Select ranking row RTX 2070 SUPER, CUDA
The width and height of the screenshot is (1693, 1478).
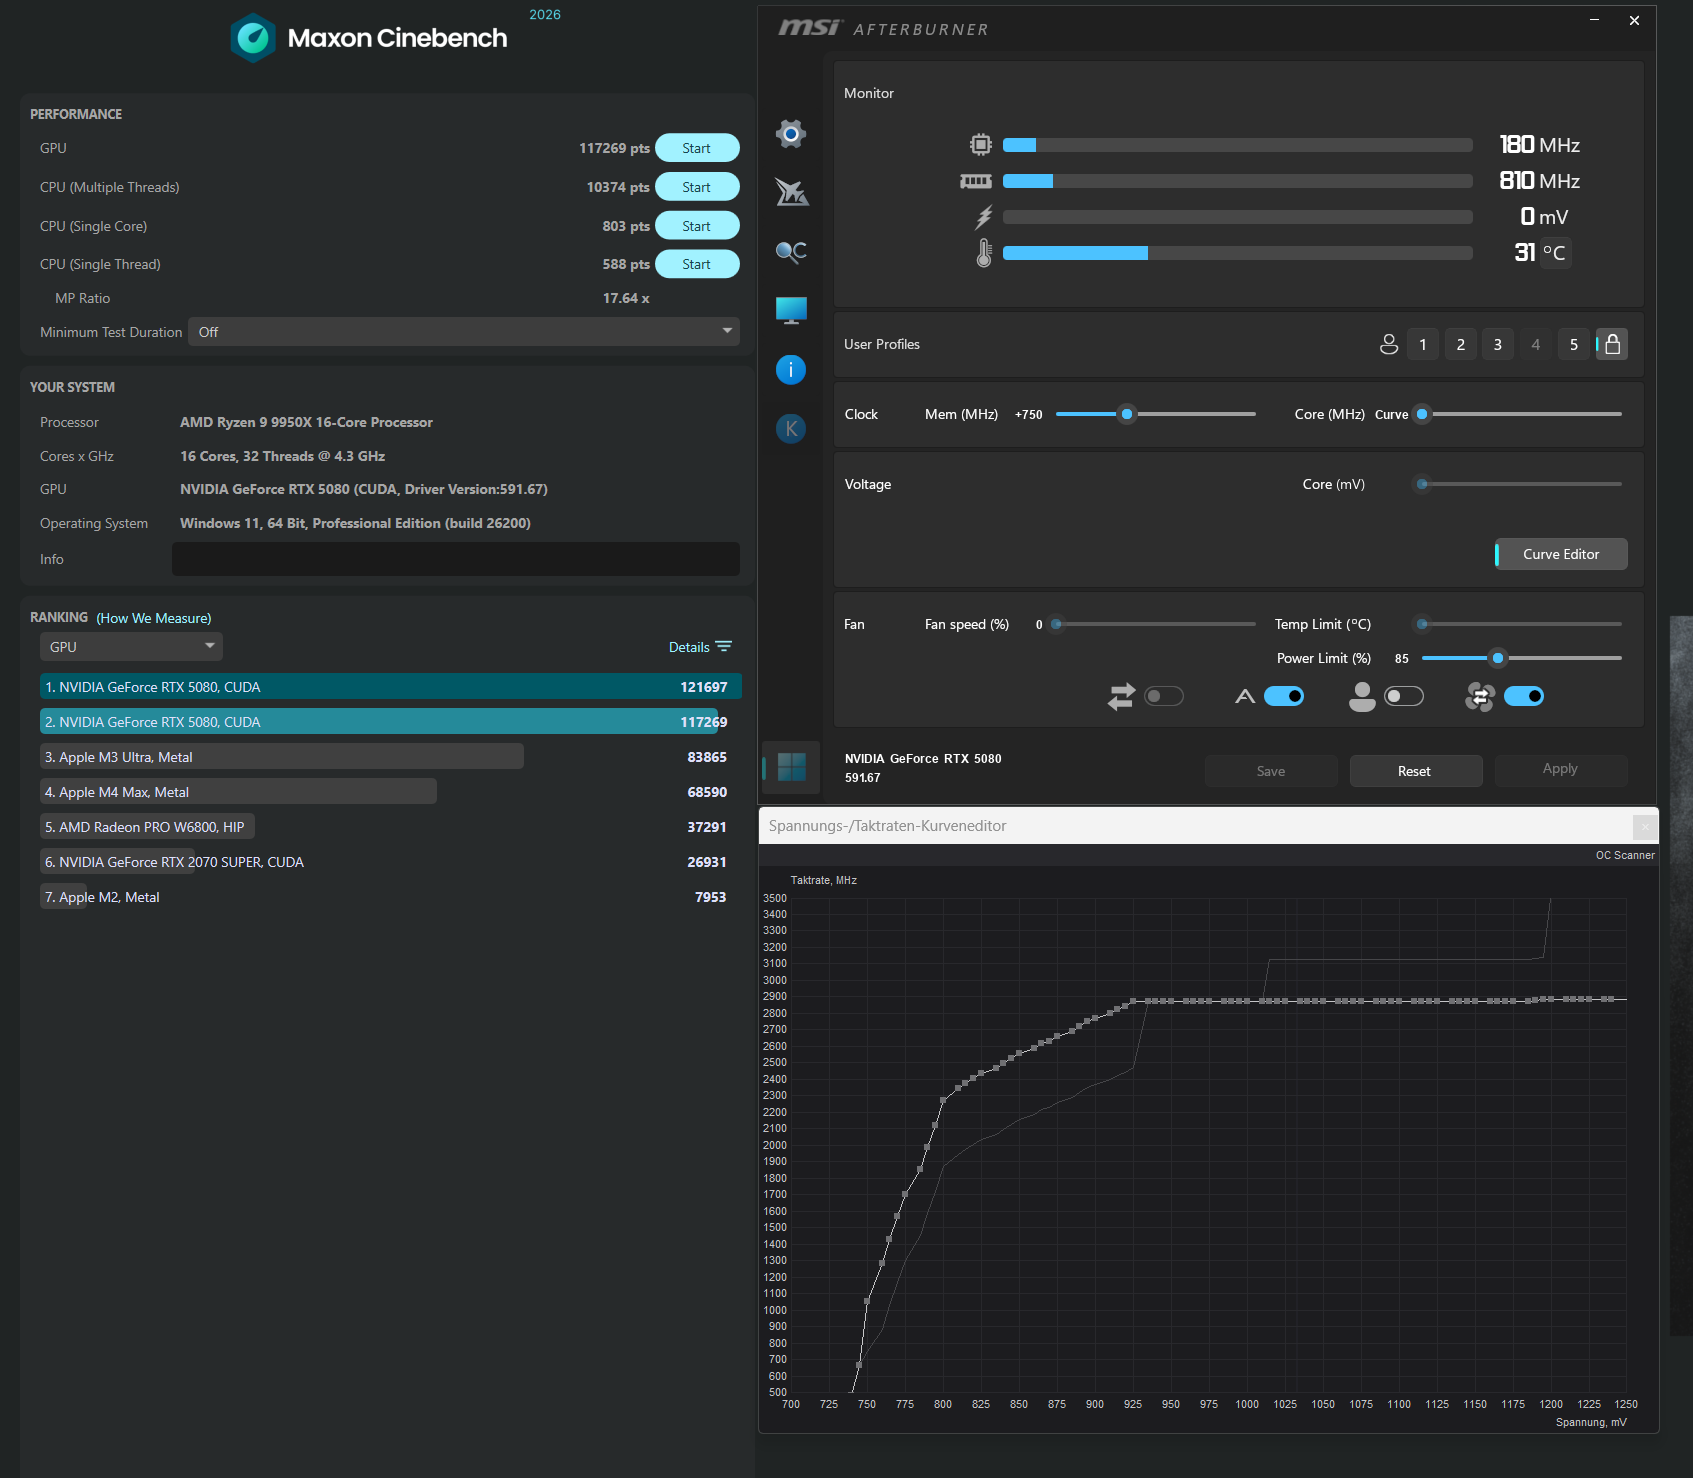(390, 862)
